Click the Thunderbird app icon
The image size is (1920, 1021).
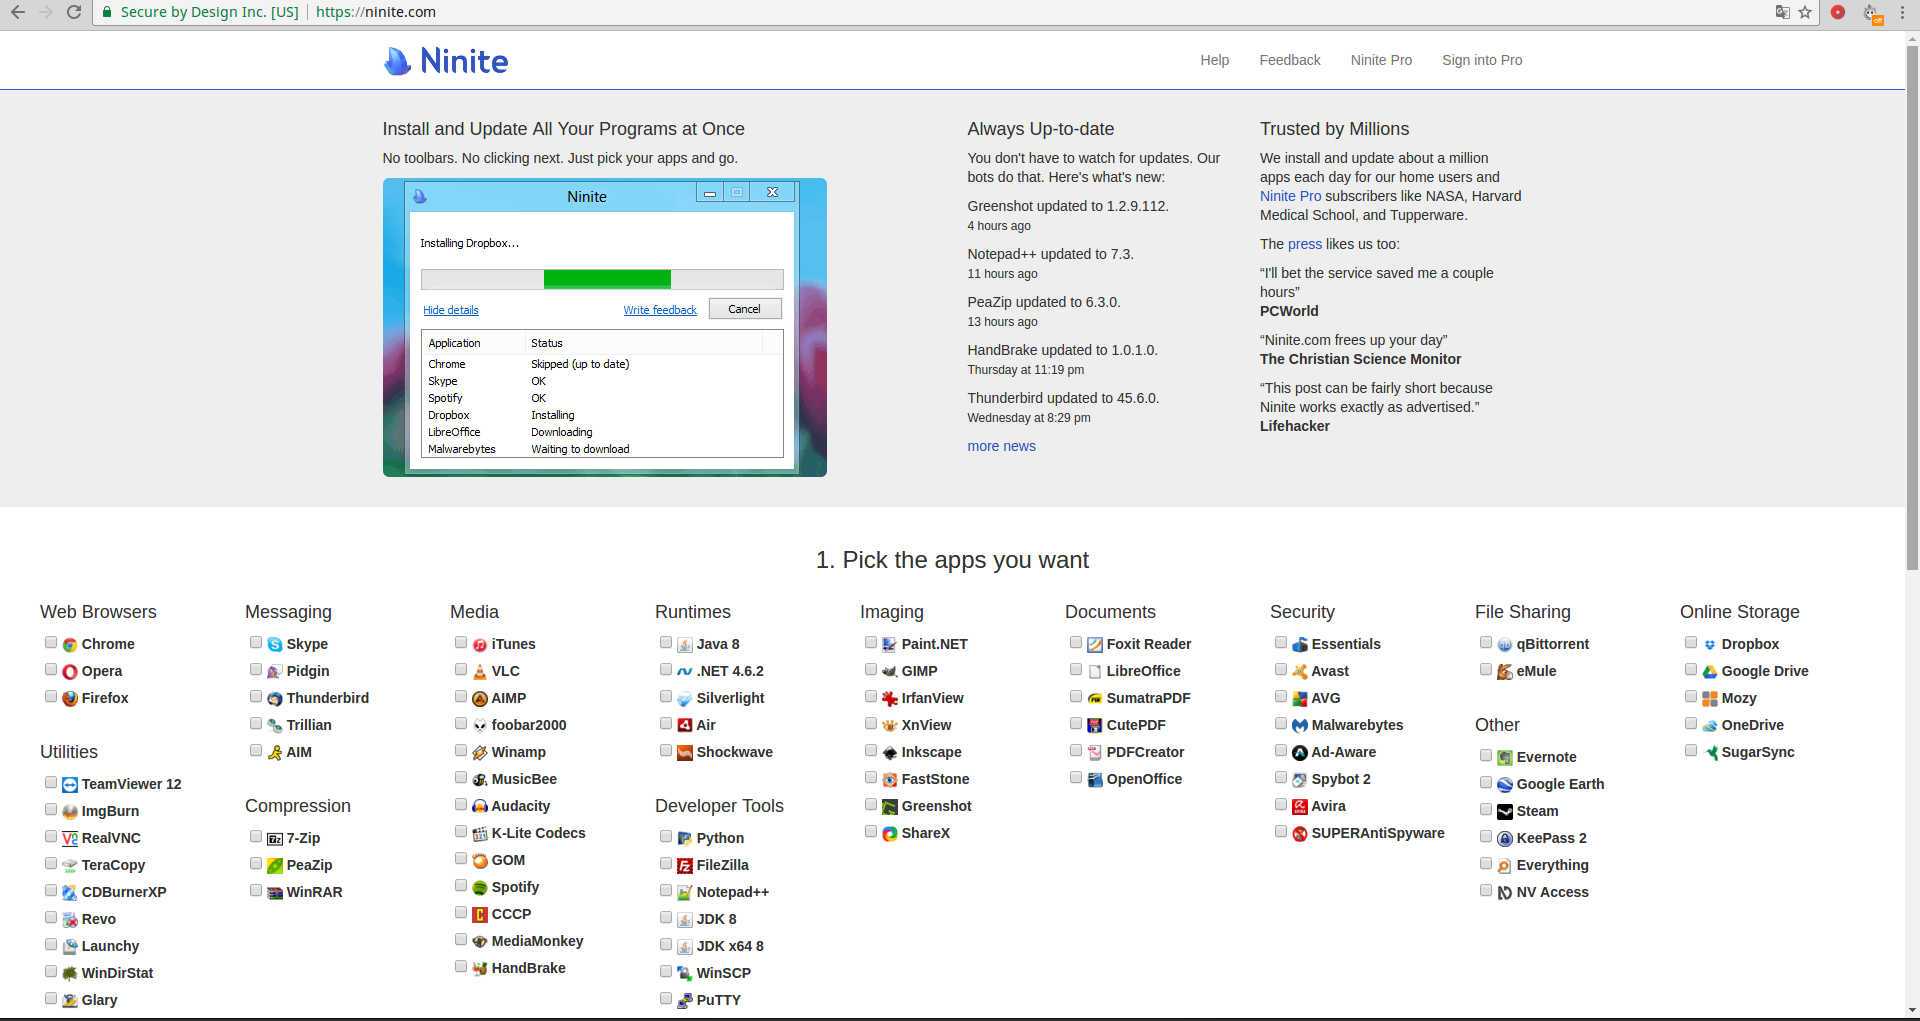click(x=275, y=699)
